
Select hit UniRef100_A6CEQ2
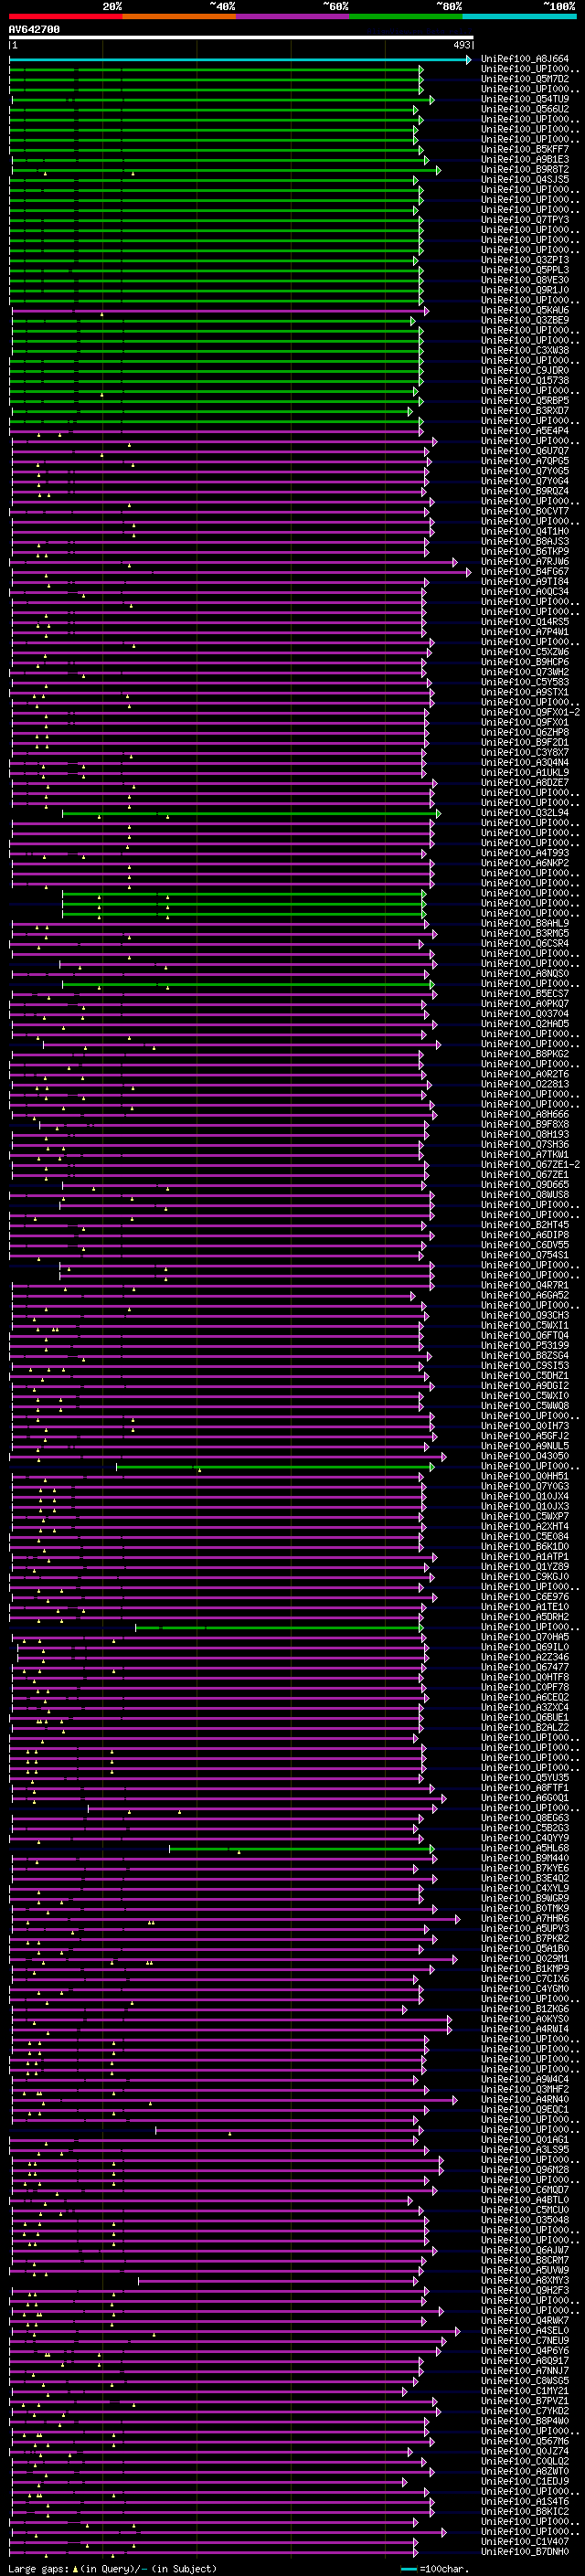(525, 1698)
